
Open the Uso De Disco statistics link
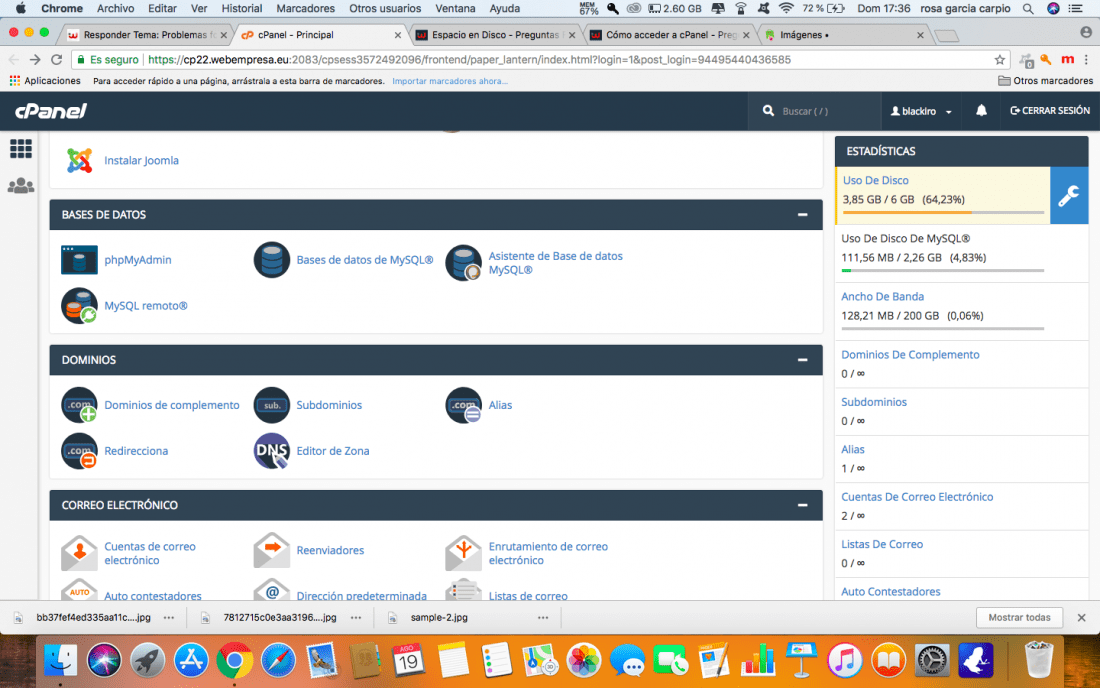point(876,180)
